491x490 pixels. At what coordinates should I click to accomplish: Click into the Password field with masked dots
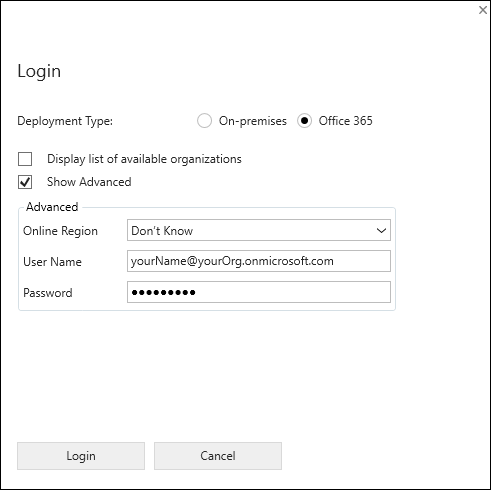tap(259, 292)
